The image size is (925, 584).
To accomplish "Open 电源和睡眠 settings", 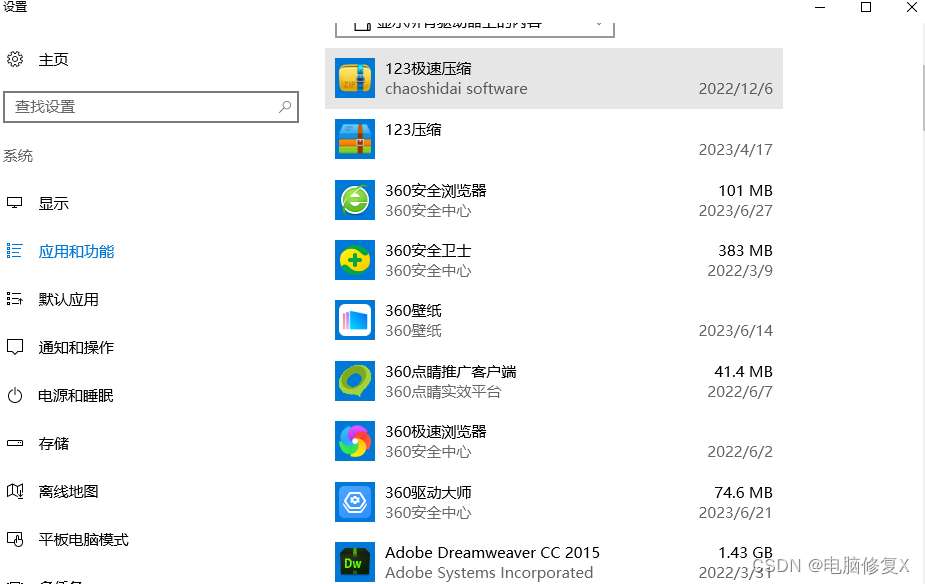I will pyautogui.click(x=76, y=396).
